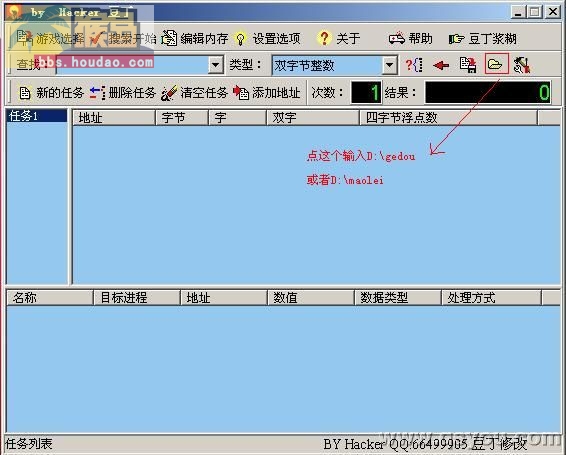
Task: Open the 游戏选择 toolbar item
Action: tap(50, 38)
